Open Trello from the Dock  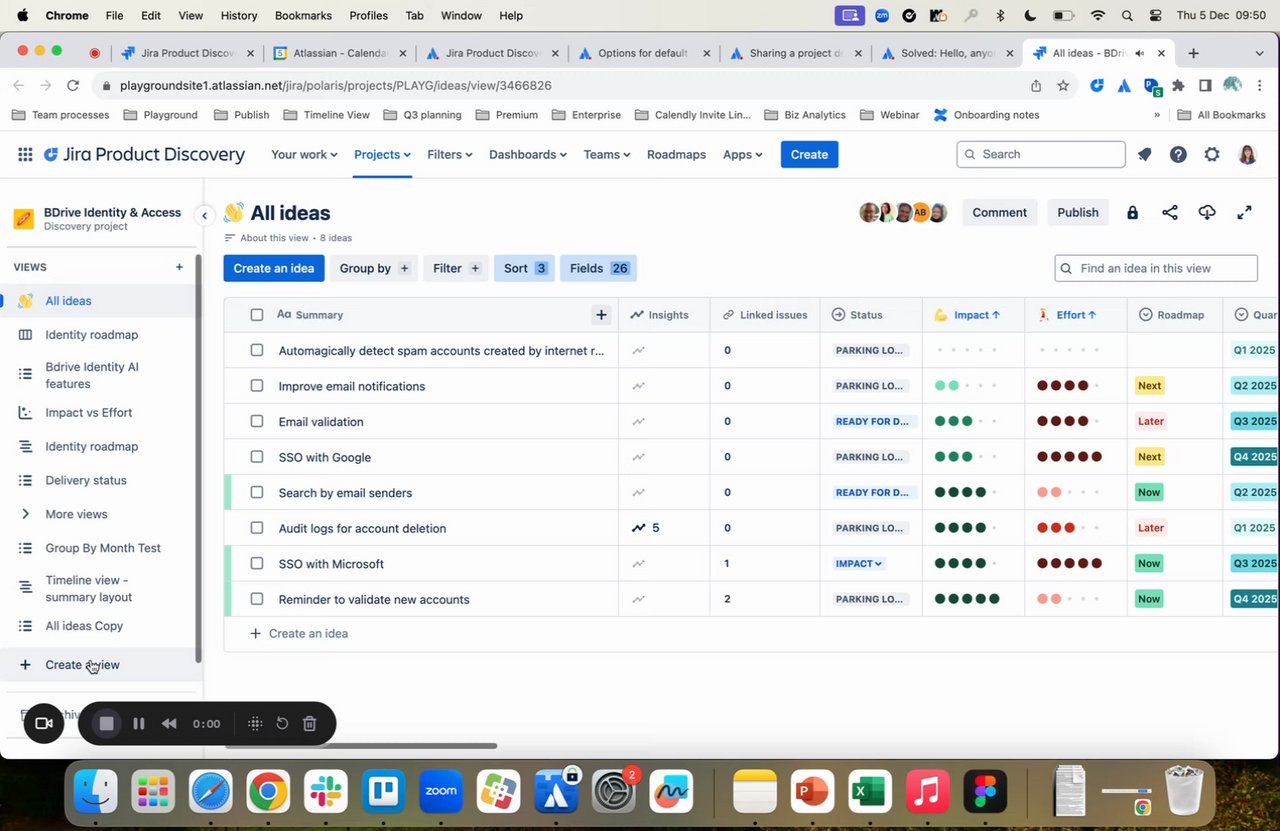click(x=384, y=792)
